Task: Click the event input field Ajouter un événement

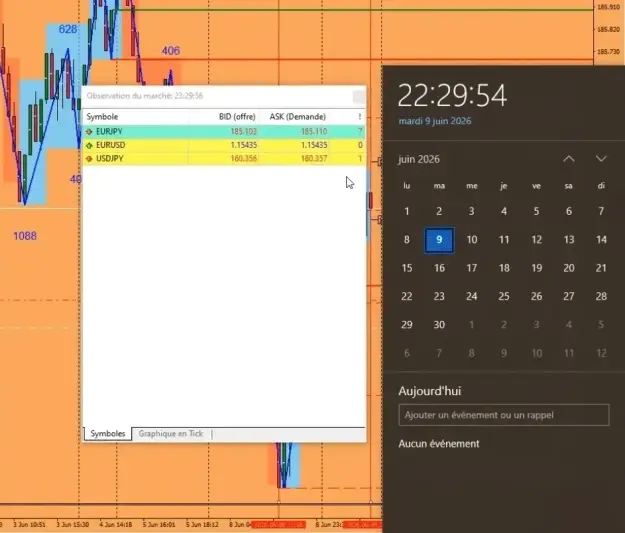Action: pyautogui.click(x=504, y=415)
